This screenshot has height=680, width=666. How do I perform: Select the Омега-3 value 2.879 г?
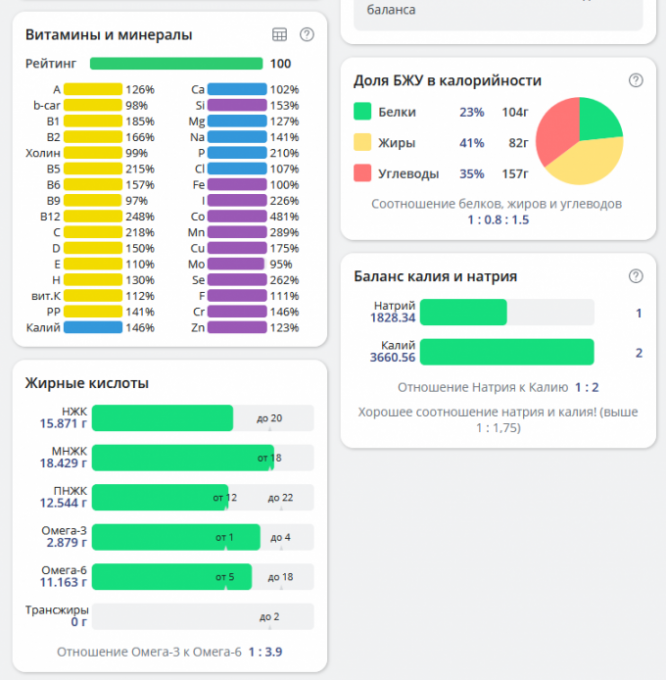64,543
